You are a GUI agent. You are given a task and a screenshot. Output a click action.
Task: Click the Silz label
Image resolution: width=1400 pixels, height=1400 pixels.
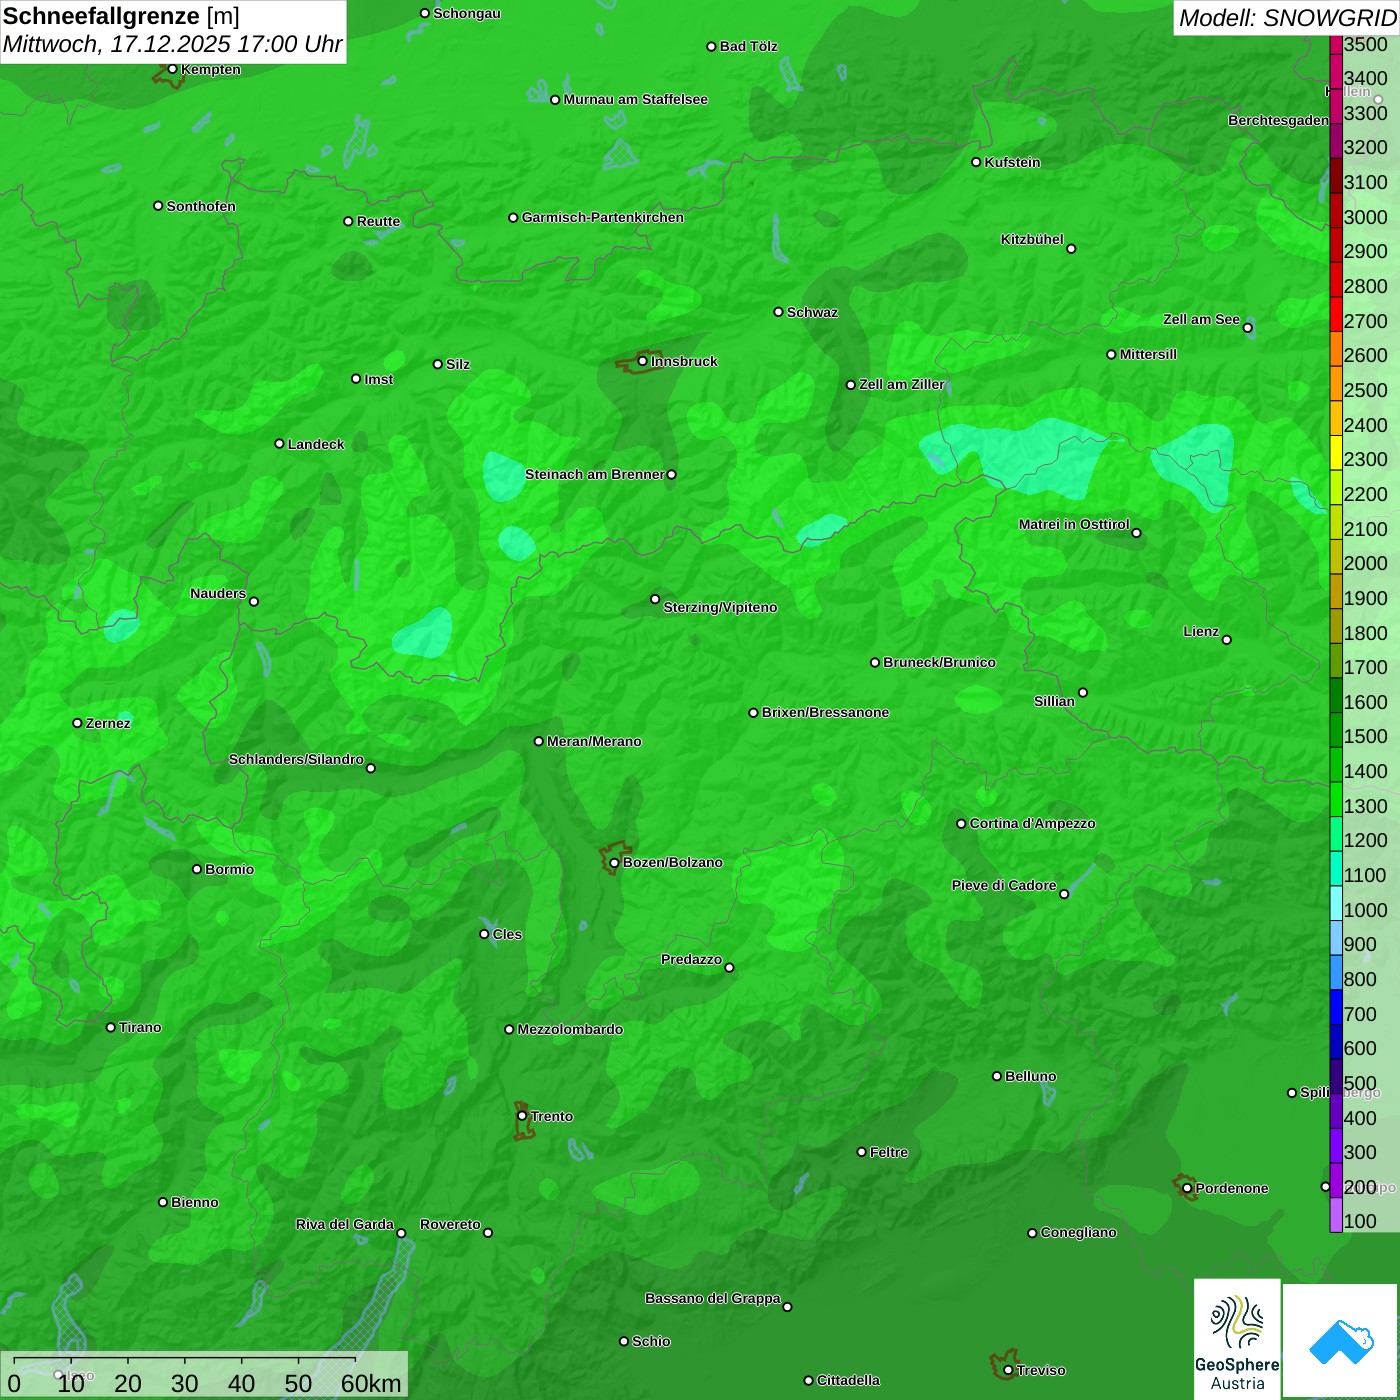pos(458,364)
